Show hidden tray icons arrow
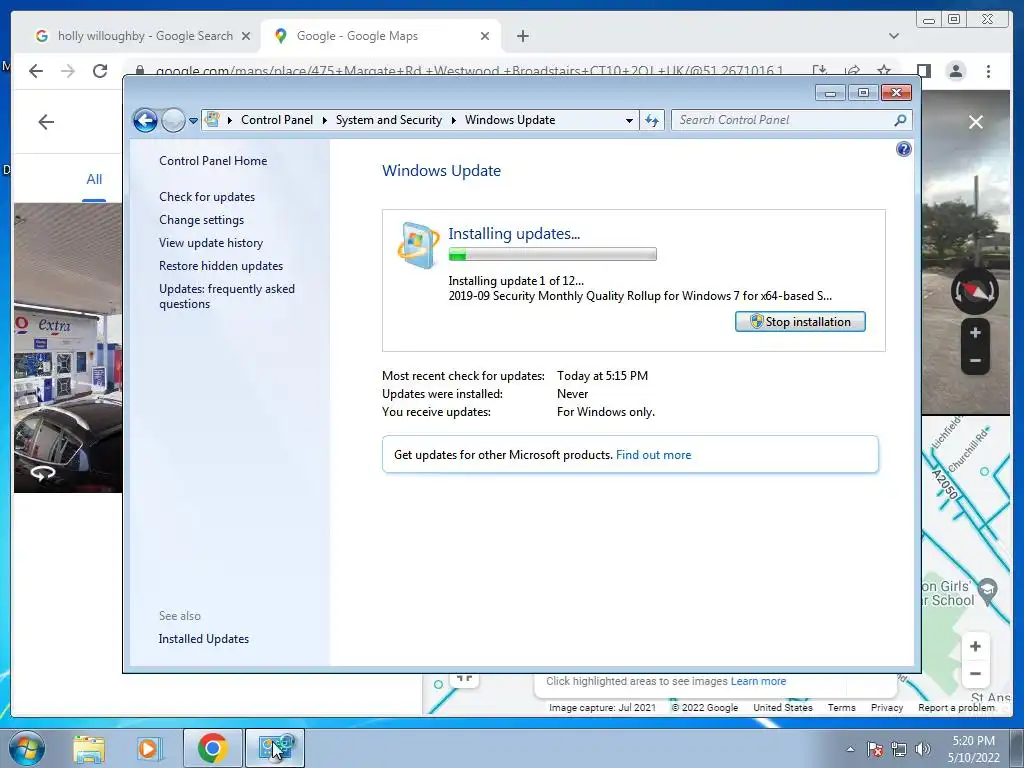Viewport: 1024px width, 768px height. pos(850,749)
